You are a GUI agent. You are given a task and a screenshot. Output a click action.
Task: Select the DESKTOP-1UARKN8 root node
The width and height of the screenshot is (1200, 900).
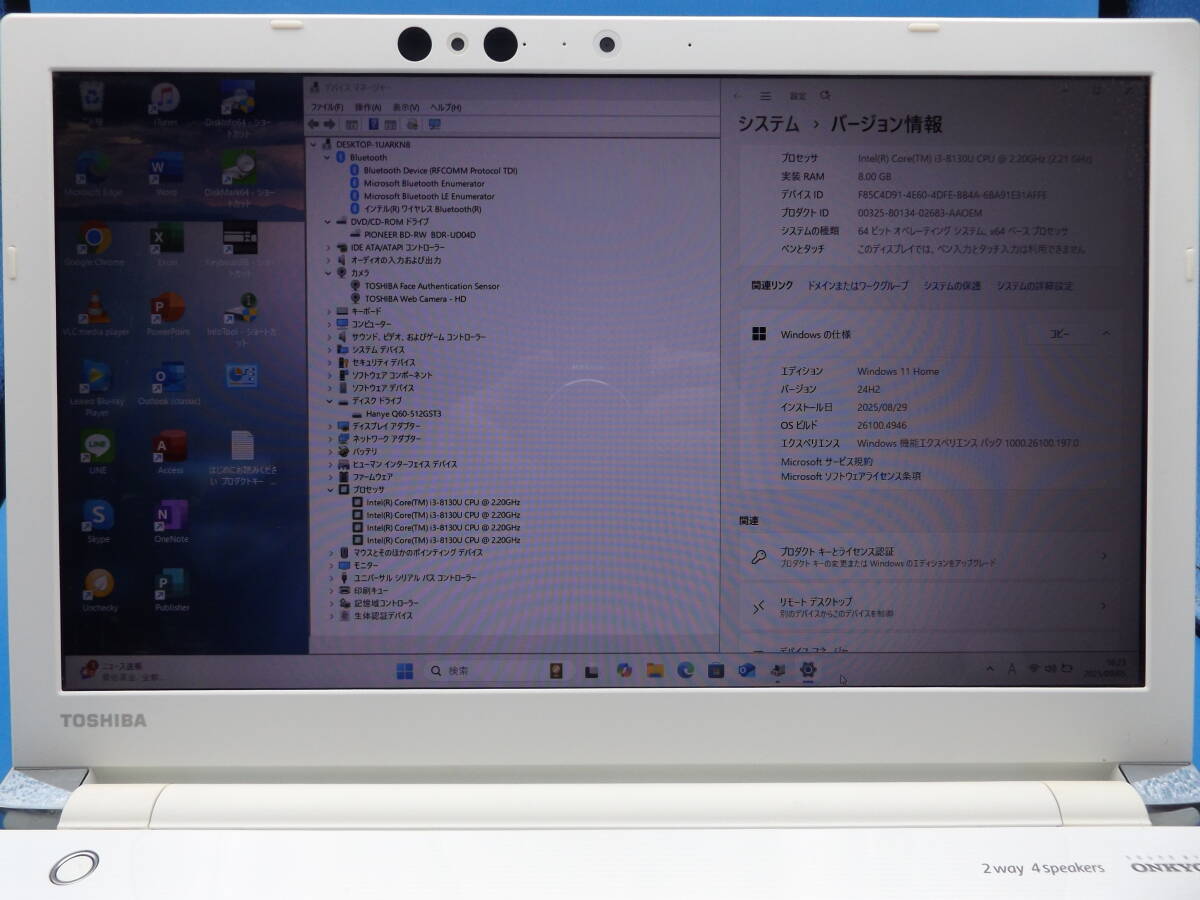(x=373, y=145)
